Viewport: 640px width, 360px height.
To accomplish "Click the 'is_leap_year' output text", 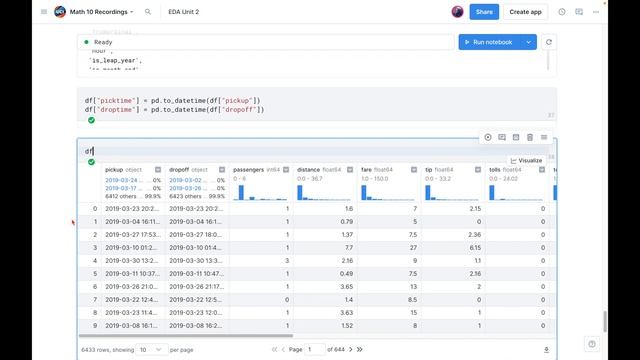I will [x=116, y=60].
